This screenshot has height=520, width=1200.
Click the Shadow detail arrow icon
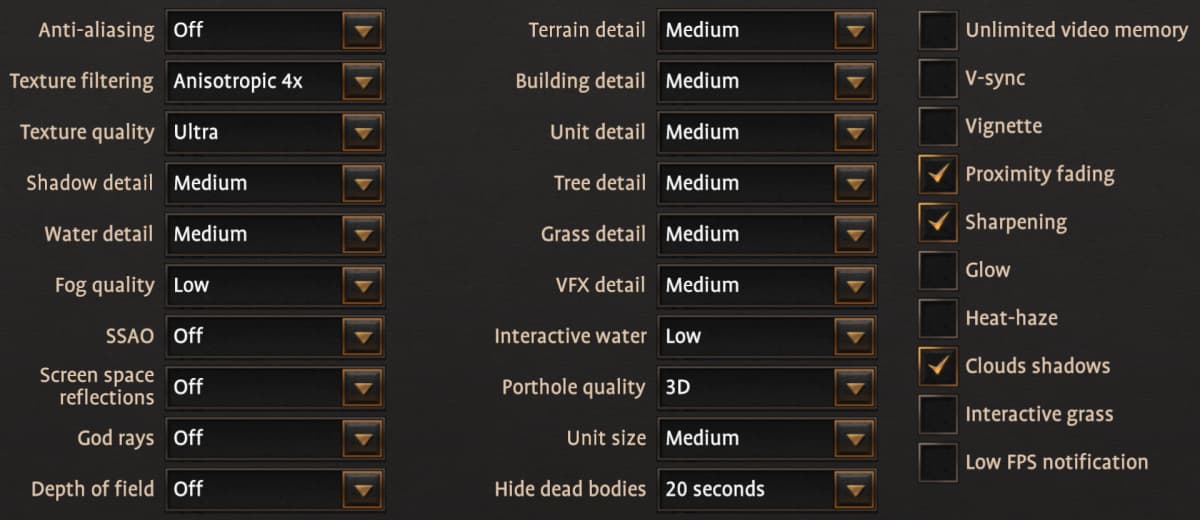pyautogui.click(x=361, y=184)
